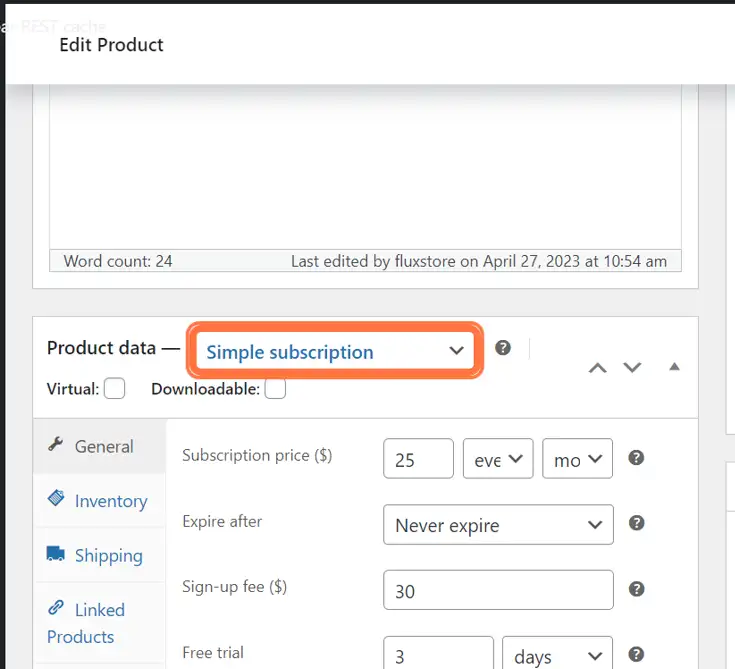Click help icon for Expire after
735x669 pixels.
(x=636, y=523)
